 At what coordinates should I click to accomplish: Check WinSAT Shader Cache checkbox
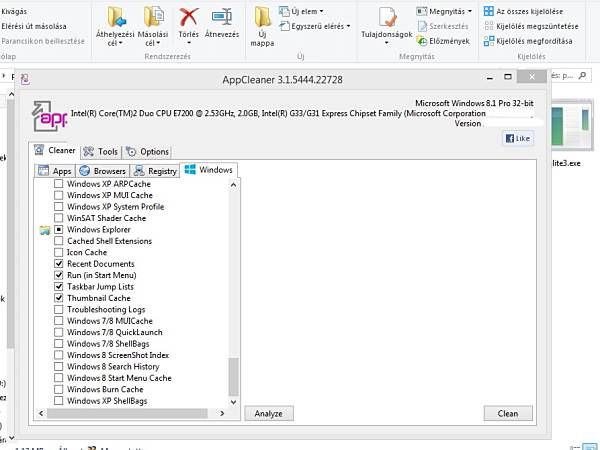[x=59, y=218]
